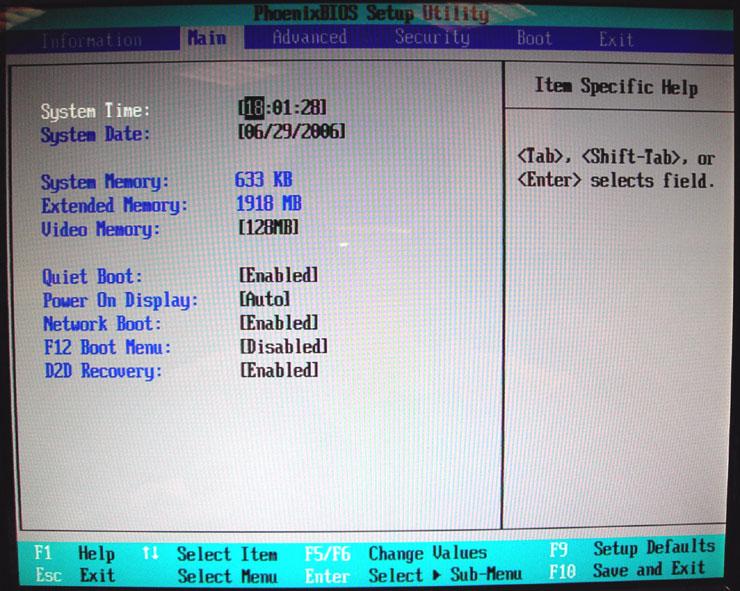Viewport: 740px width, 591px height.
Task: Click the Quiet Boot label
Action: pyautogui.click(x=92, y=277)
